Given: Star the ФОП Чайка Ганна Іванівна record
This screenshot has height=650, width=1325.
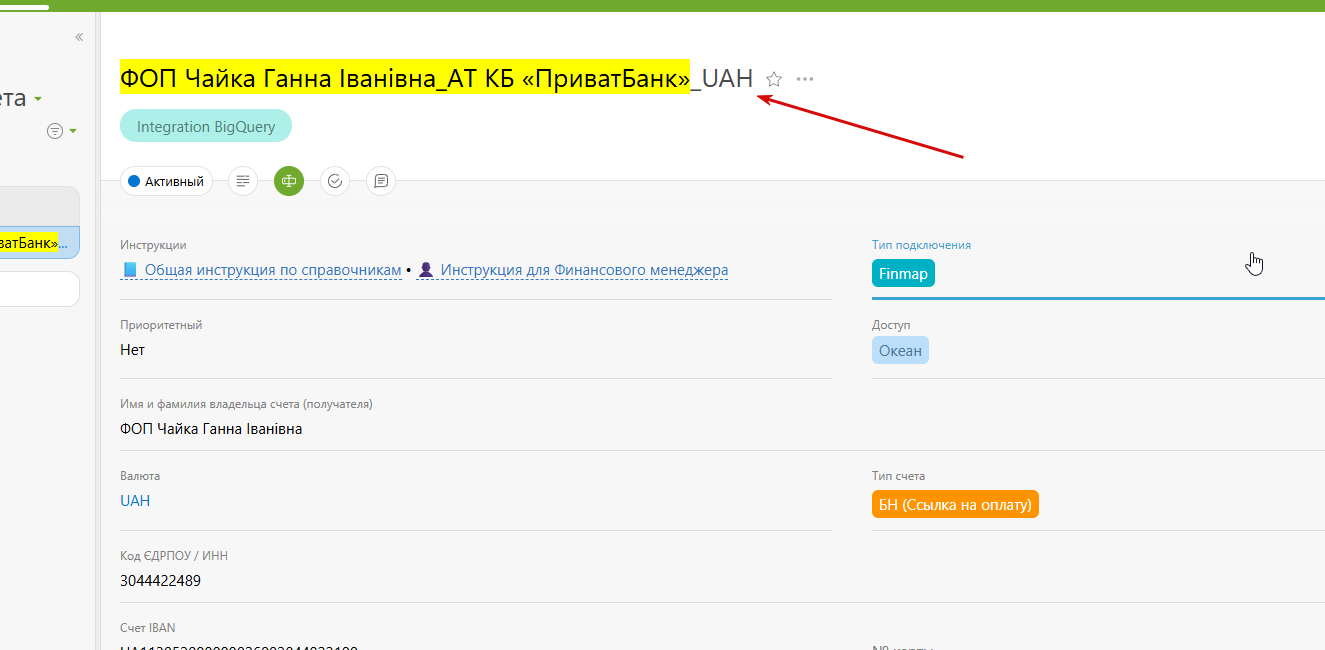Looking at the screenshot, I should pyautogui.click(x=774, y=79).
